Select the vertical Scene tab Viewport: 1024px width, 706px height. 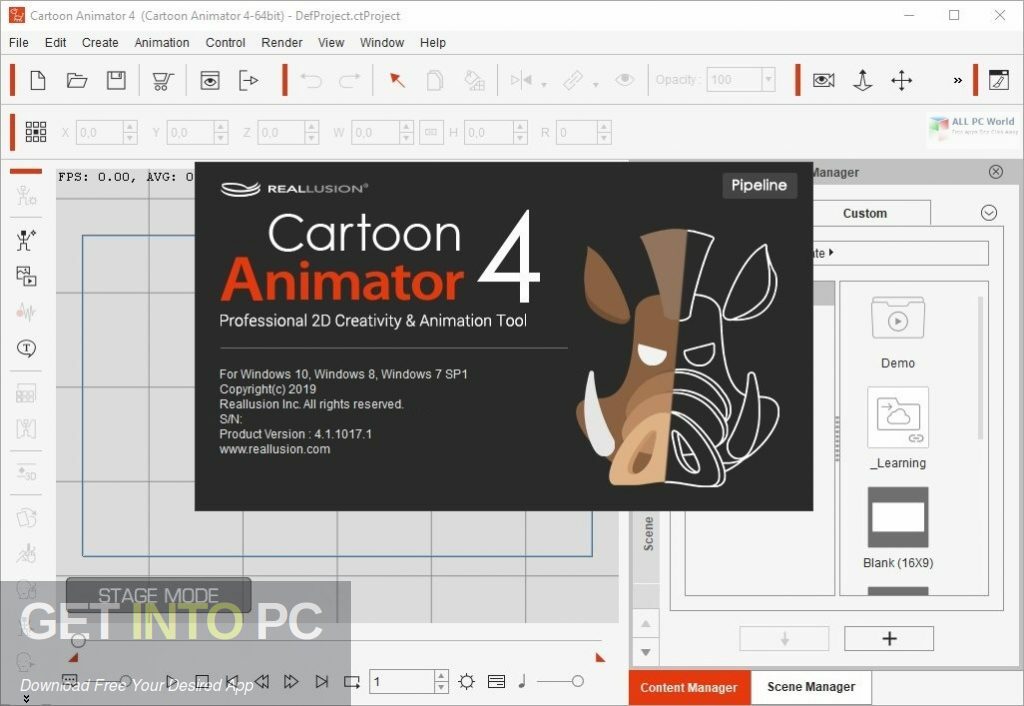648,534
